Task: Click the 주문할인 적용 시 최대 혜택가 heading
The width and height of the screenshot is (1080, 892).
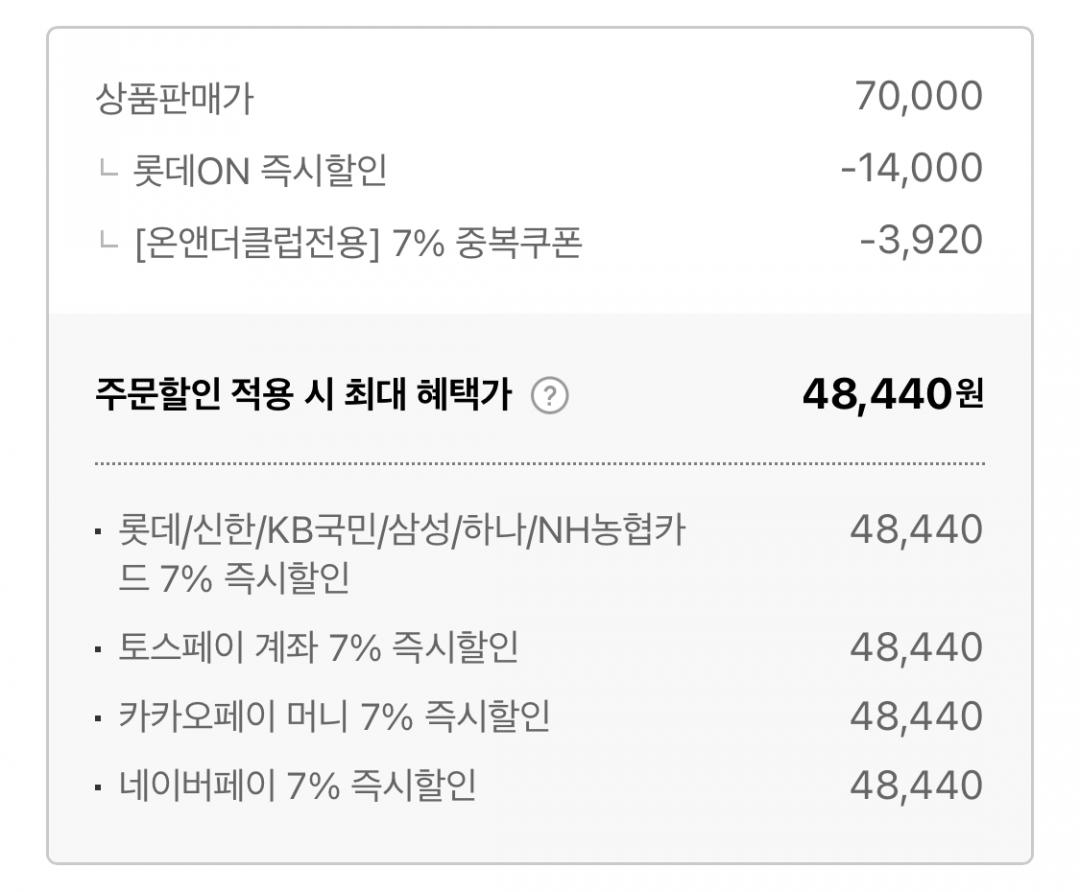Action: click(x=303, y=397)
